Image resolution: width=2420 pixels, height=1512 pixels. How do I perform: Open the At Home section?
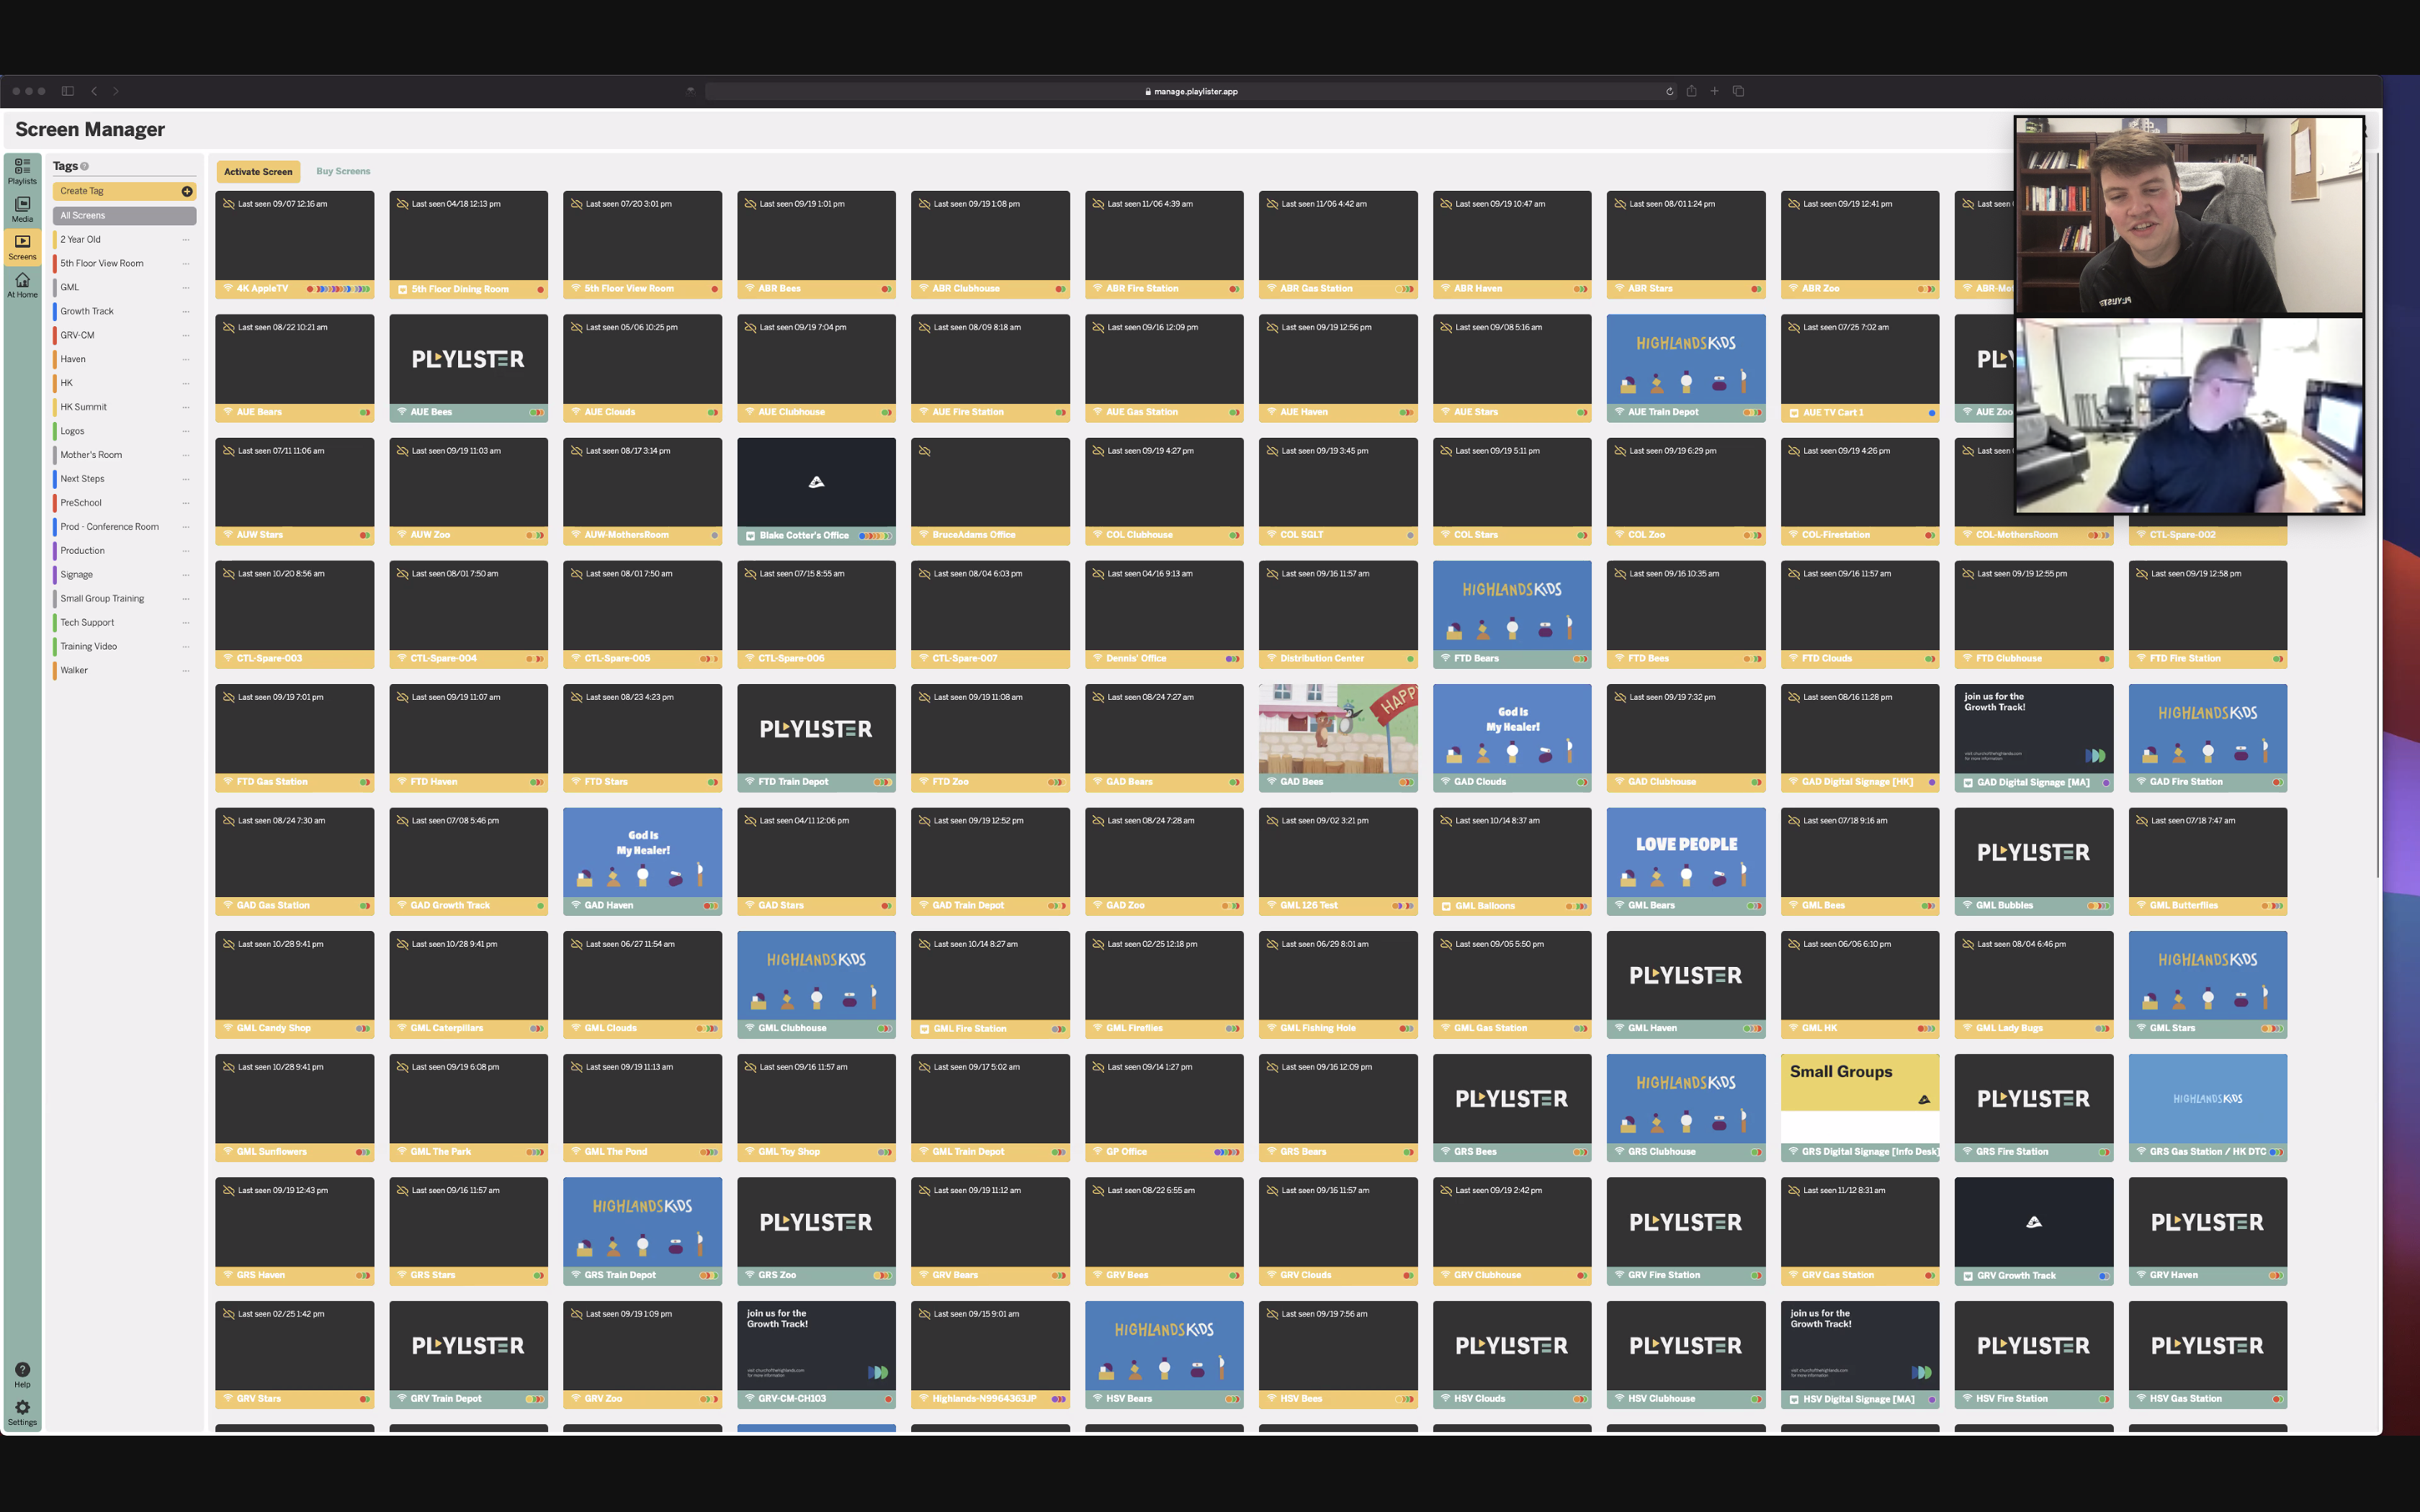click(x=22, y=285)
